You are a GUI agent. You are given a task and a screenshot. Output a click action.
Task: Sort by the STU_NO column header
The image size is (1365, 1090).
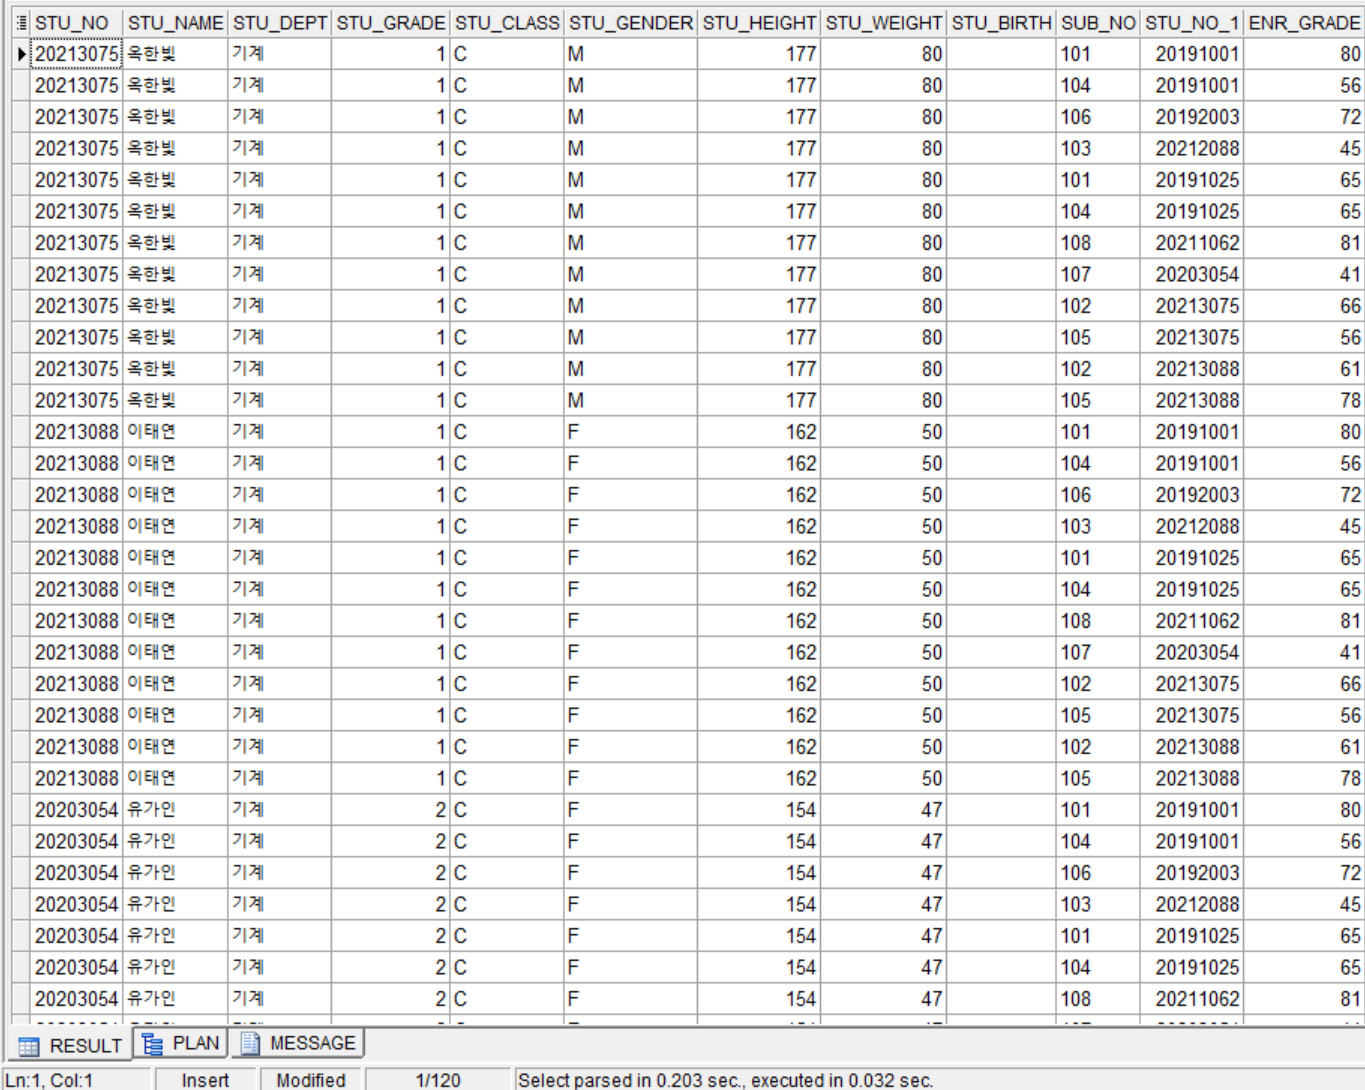pos(77,22)
